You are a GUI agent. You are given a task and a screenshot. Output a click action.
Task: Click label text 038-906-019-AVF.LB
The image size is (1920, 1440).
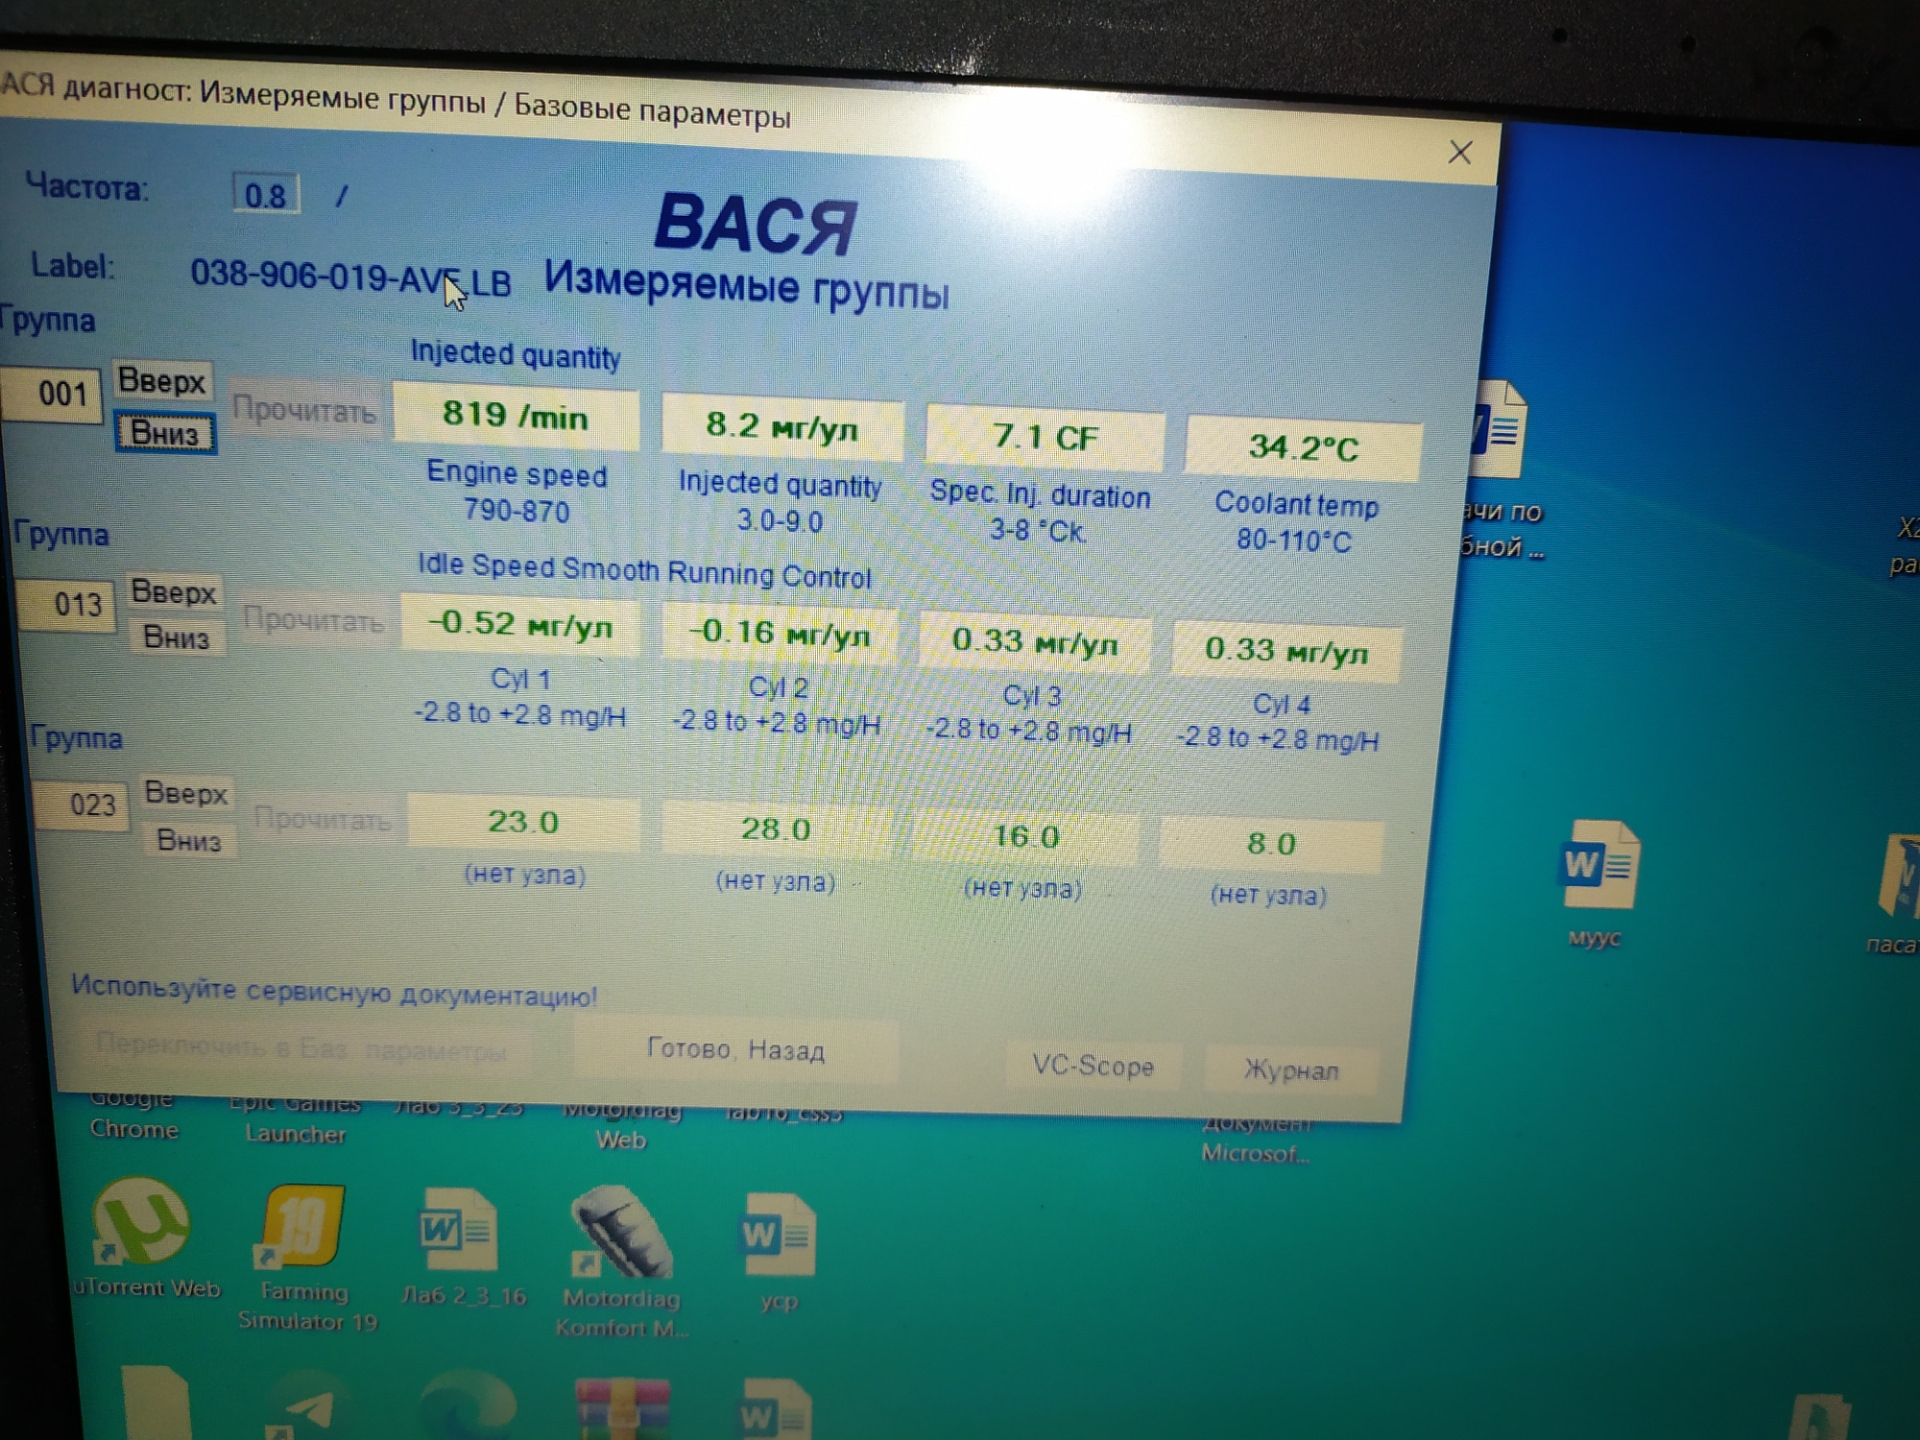(x=350, y=277)
